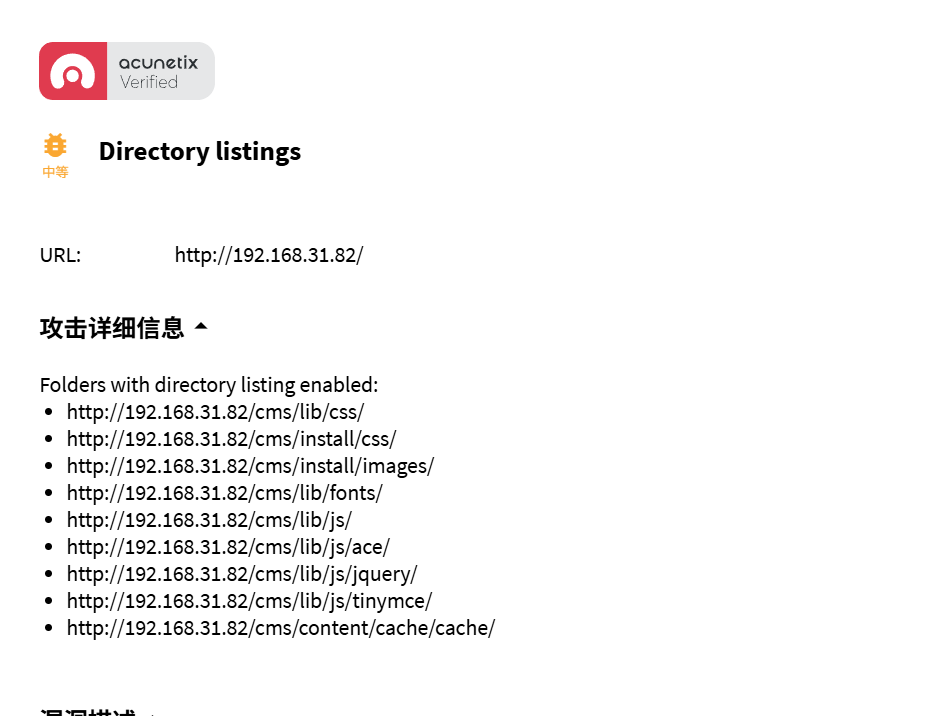The image size is (926, 716).
Task: Open the /cms/lib/js/ace/ directory link
Action: pos(228,547)
